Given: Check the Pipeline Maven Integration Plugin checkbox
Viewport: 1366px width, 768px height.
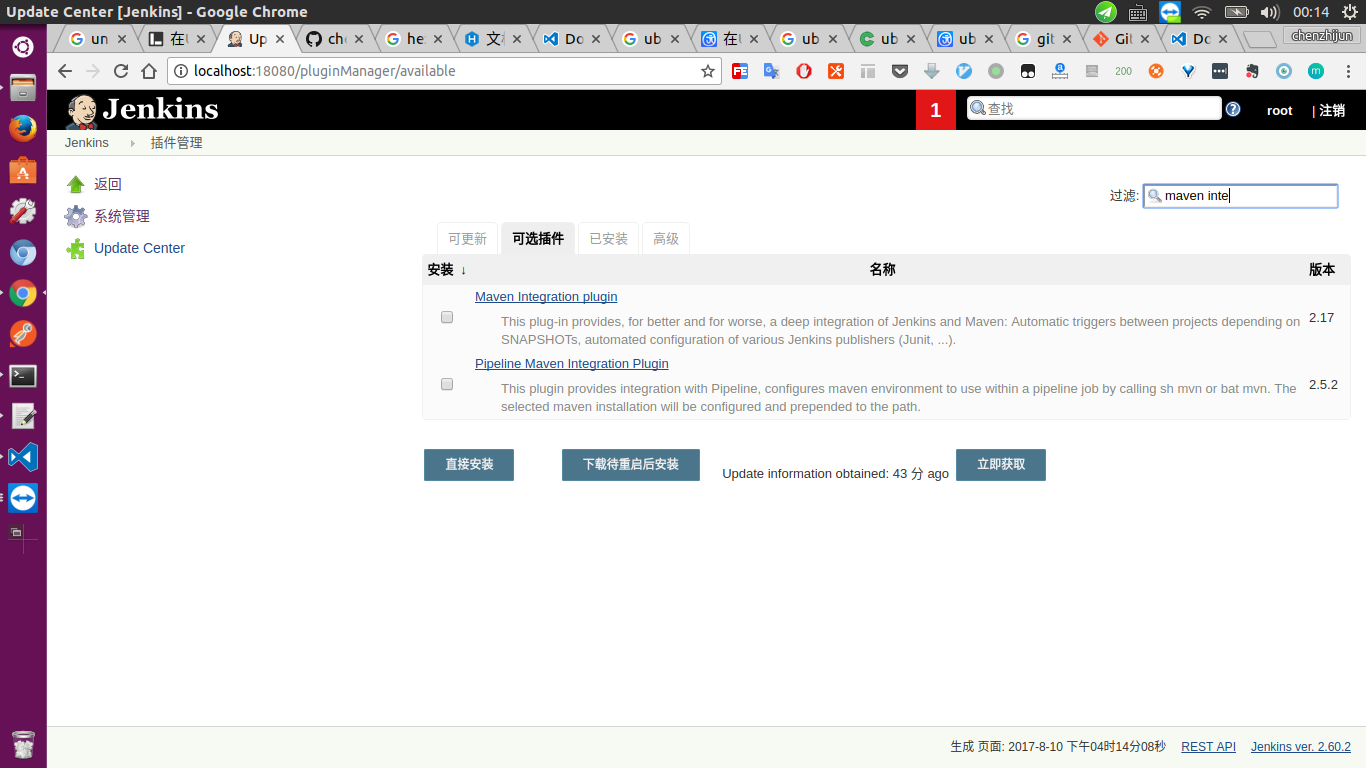Looking at the screenshot, I should point(447,384).
